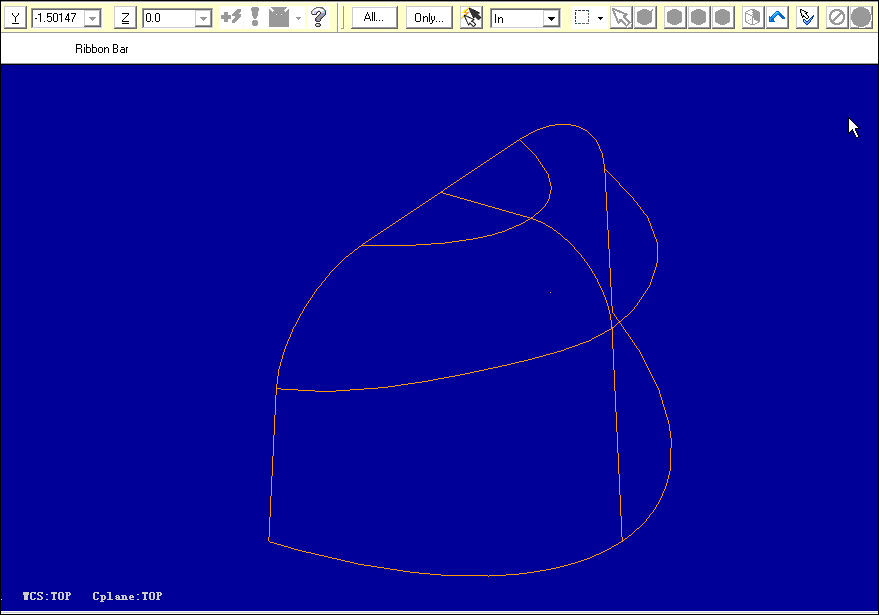Toggle the double-checkmark selection icon
Screen dimensions: 879x615
pos(806,16)
